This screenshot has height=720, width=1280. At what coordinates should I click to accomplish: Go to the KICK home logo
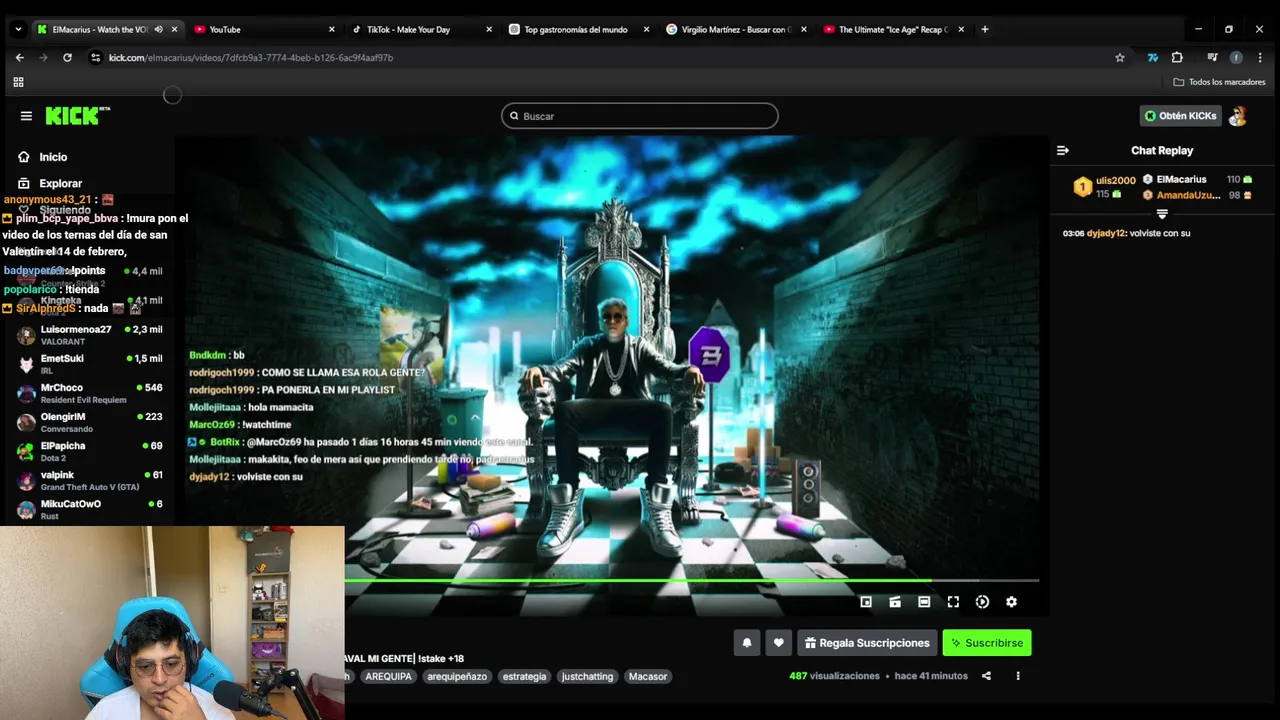(x=77, y=116)
